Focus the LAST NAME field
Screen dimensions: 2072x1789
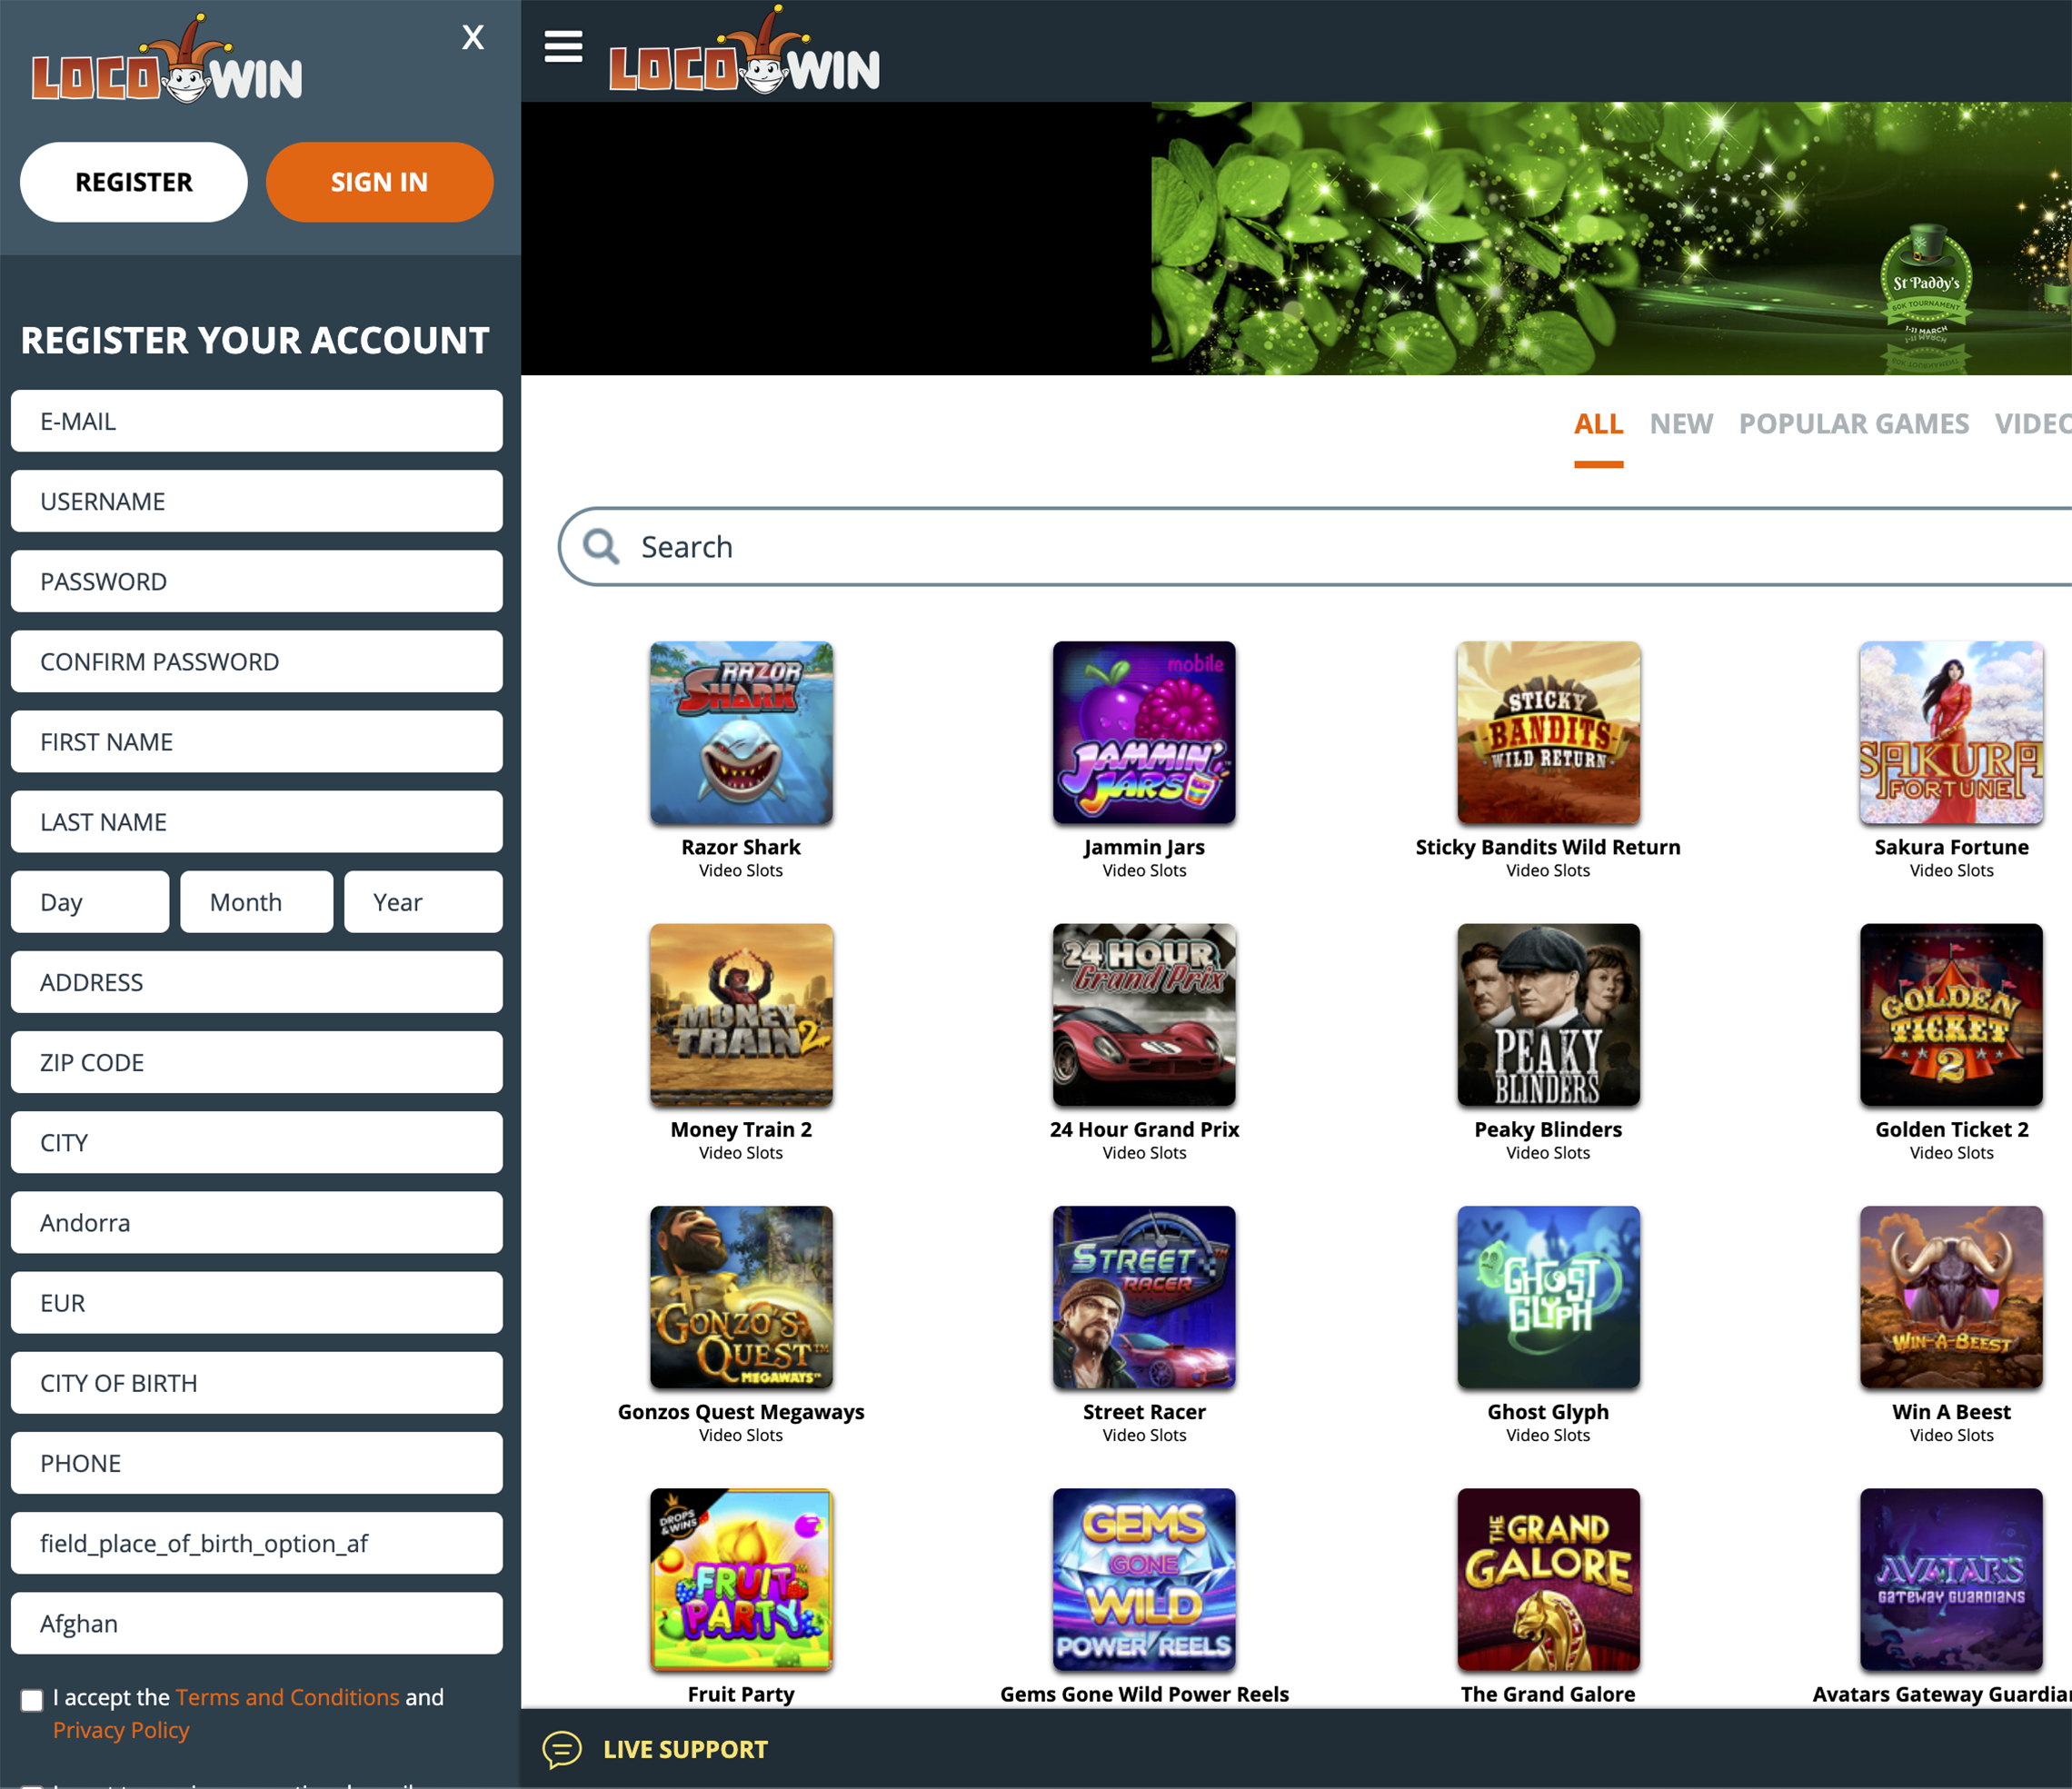pos(257,821)
